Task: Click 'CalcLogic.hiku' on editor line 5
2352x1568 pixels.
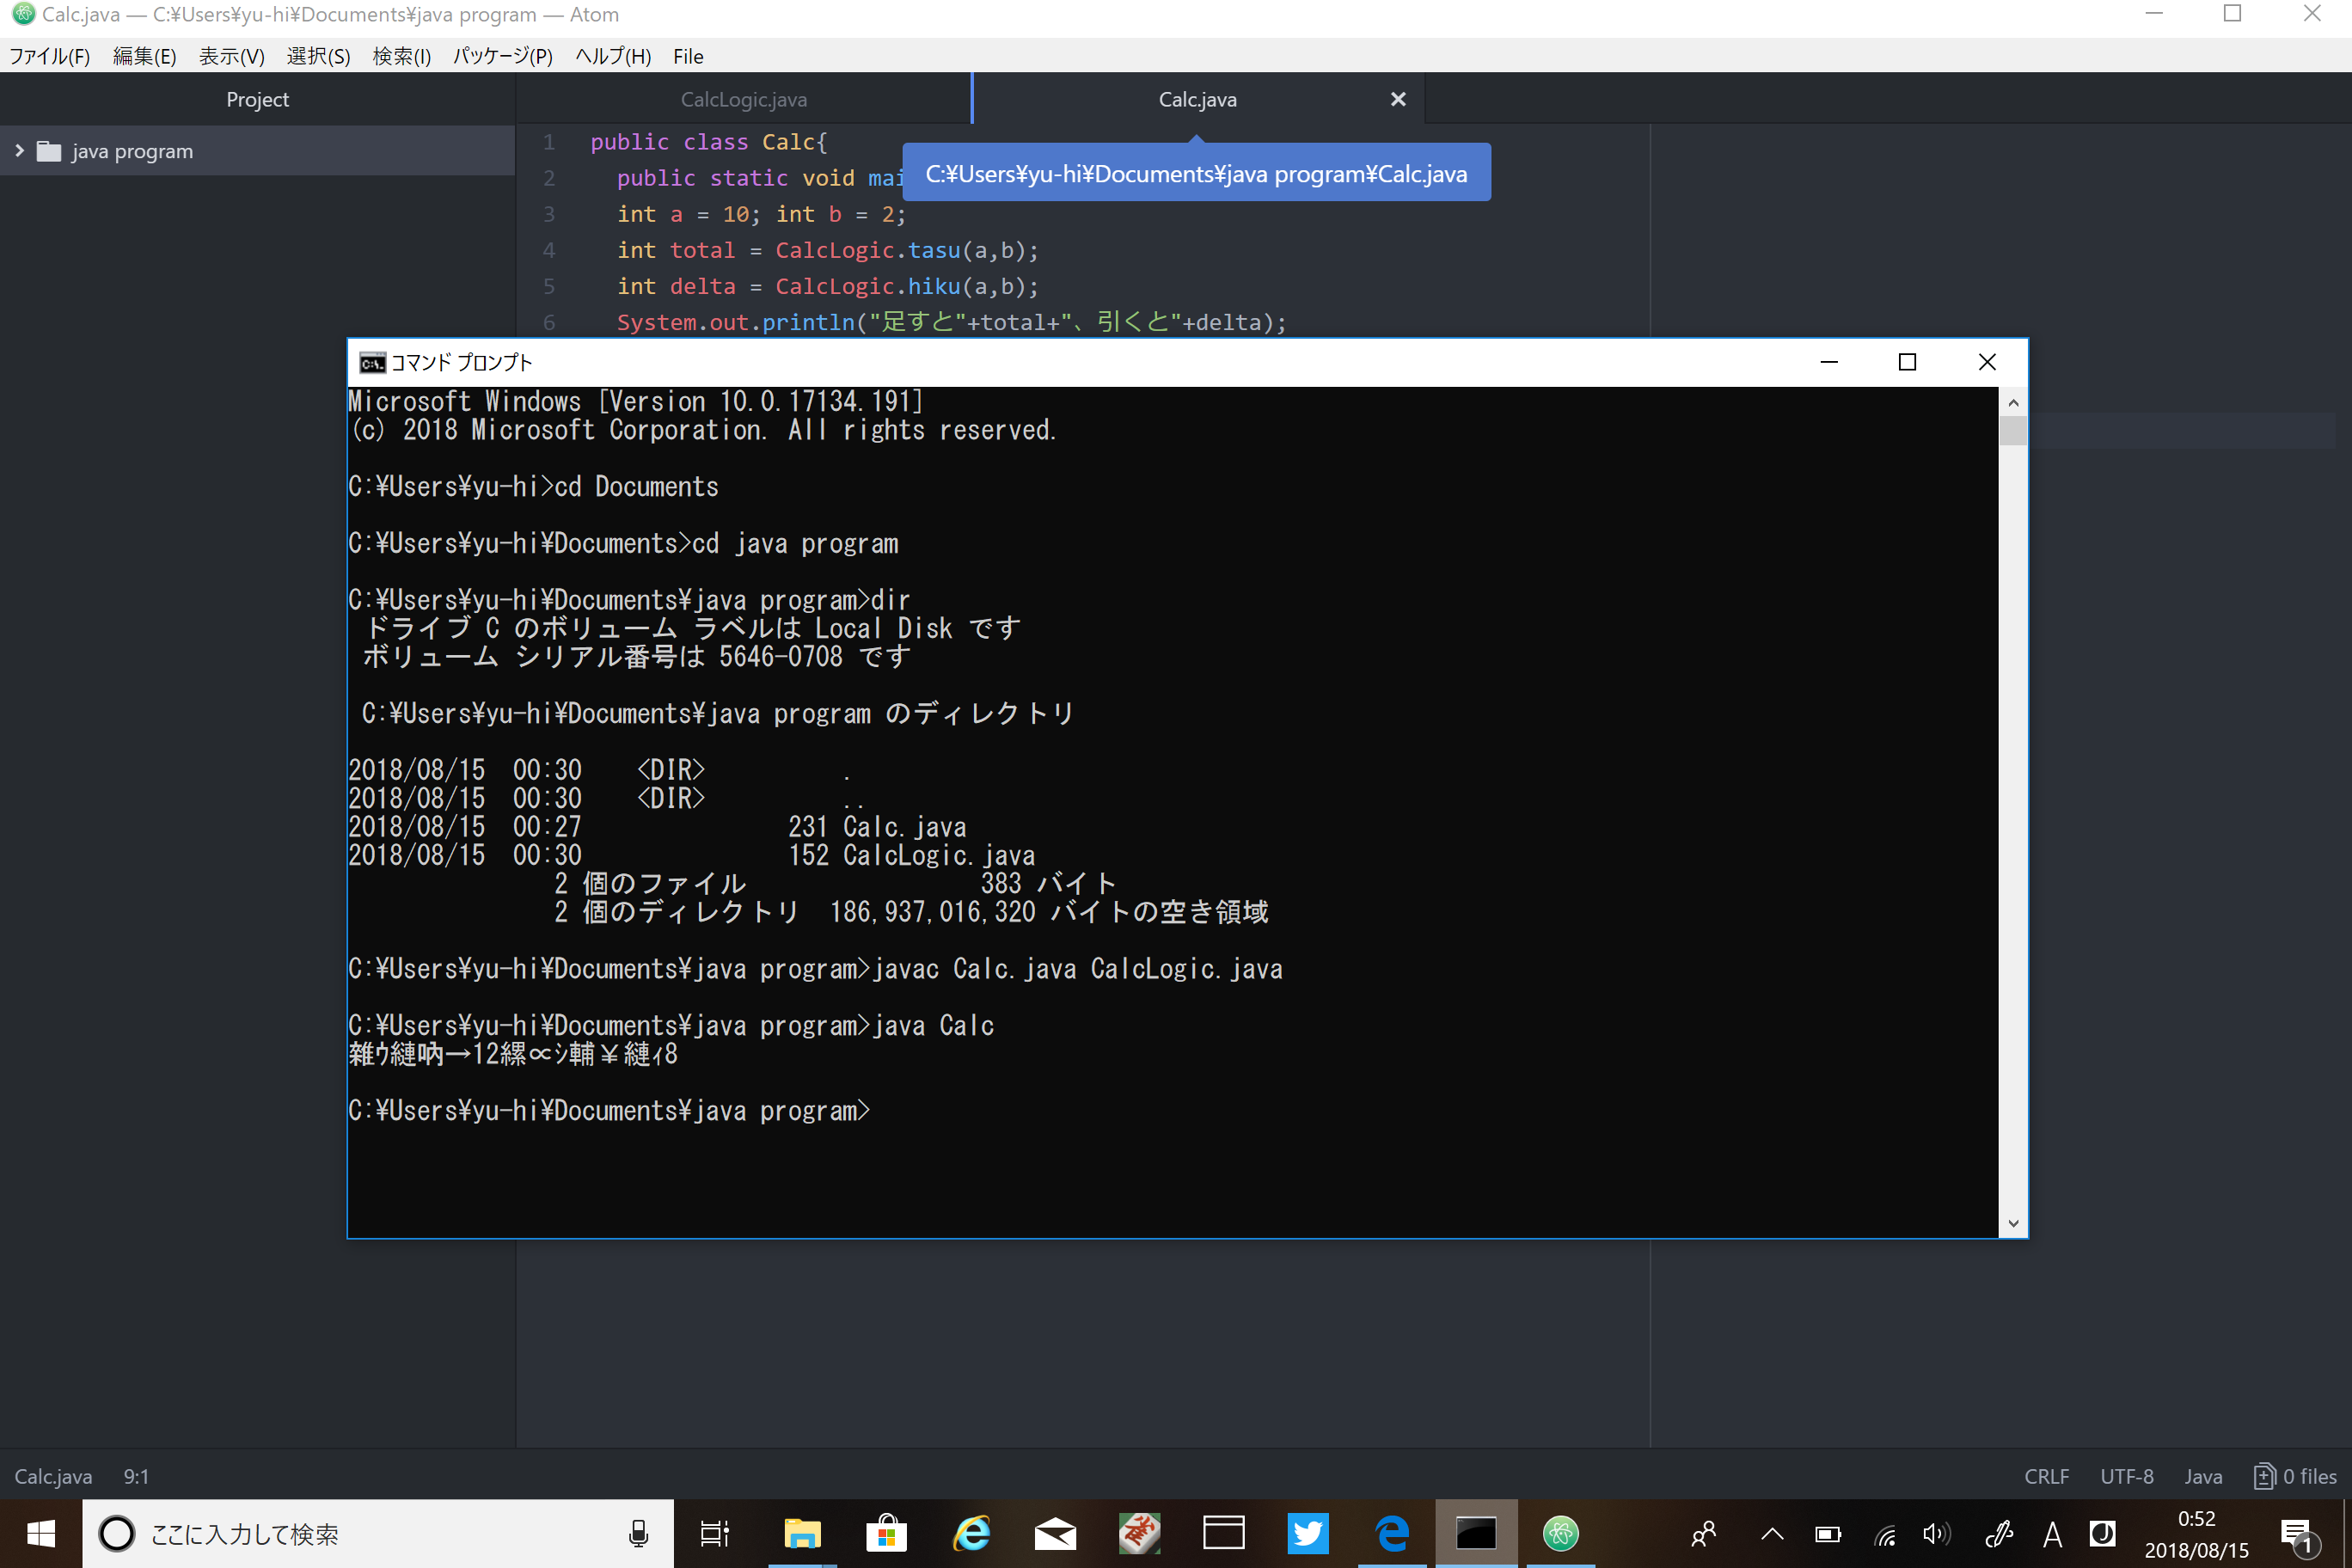Action: pos(867,286)
